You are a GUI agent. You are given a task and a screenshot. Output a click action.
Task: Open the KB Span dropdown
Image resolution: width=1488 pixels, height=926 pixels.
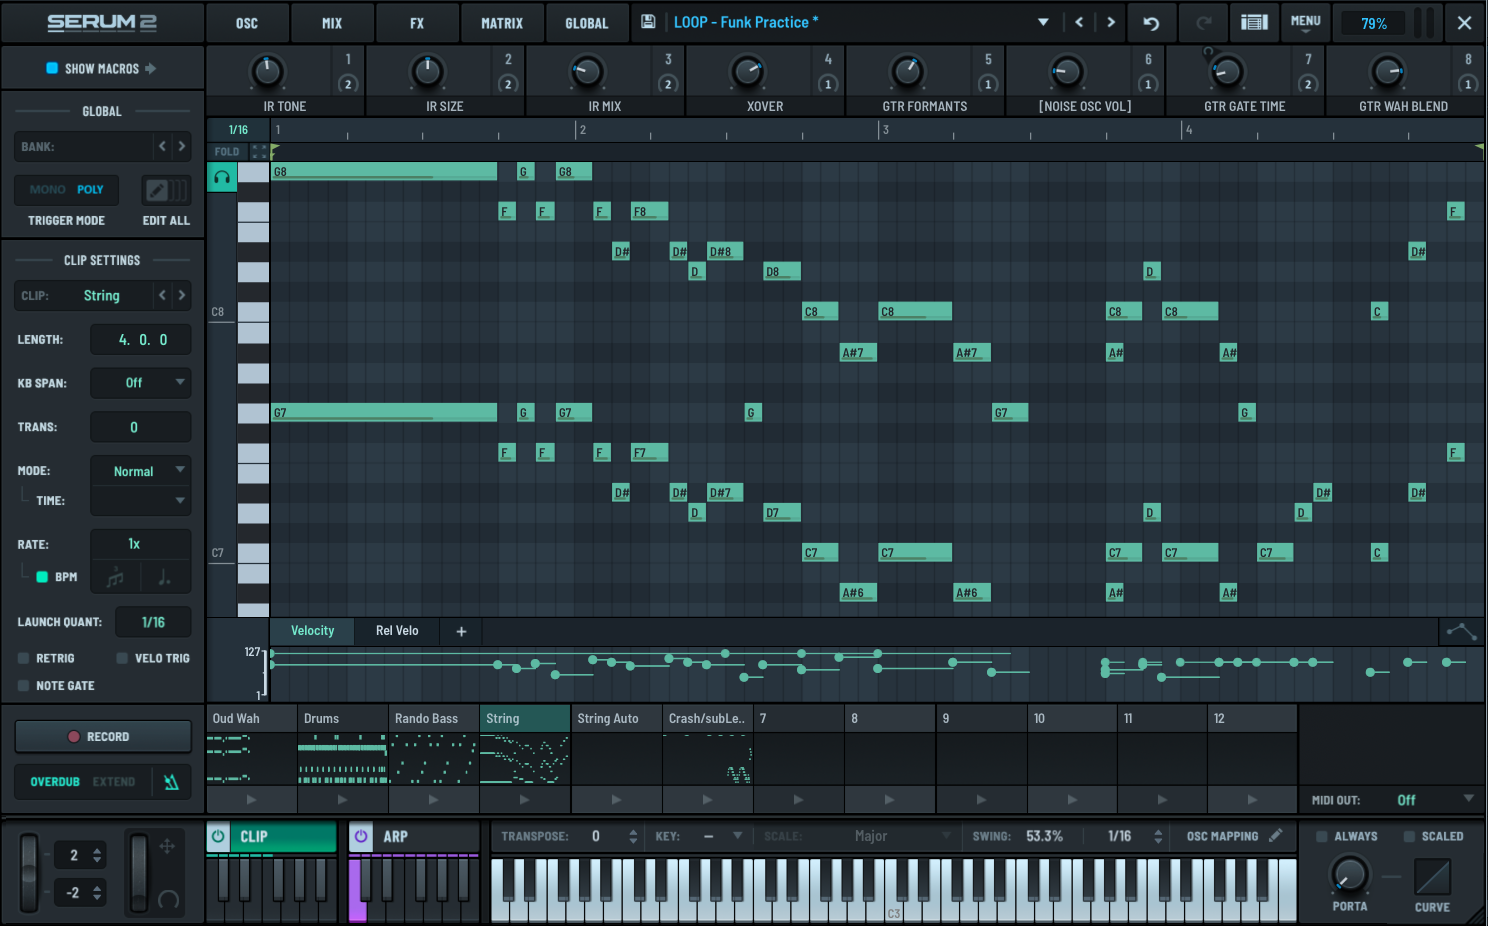pyautogui.click(x=140, y=383)
